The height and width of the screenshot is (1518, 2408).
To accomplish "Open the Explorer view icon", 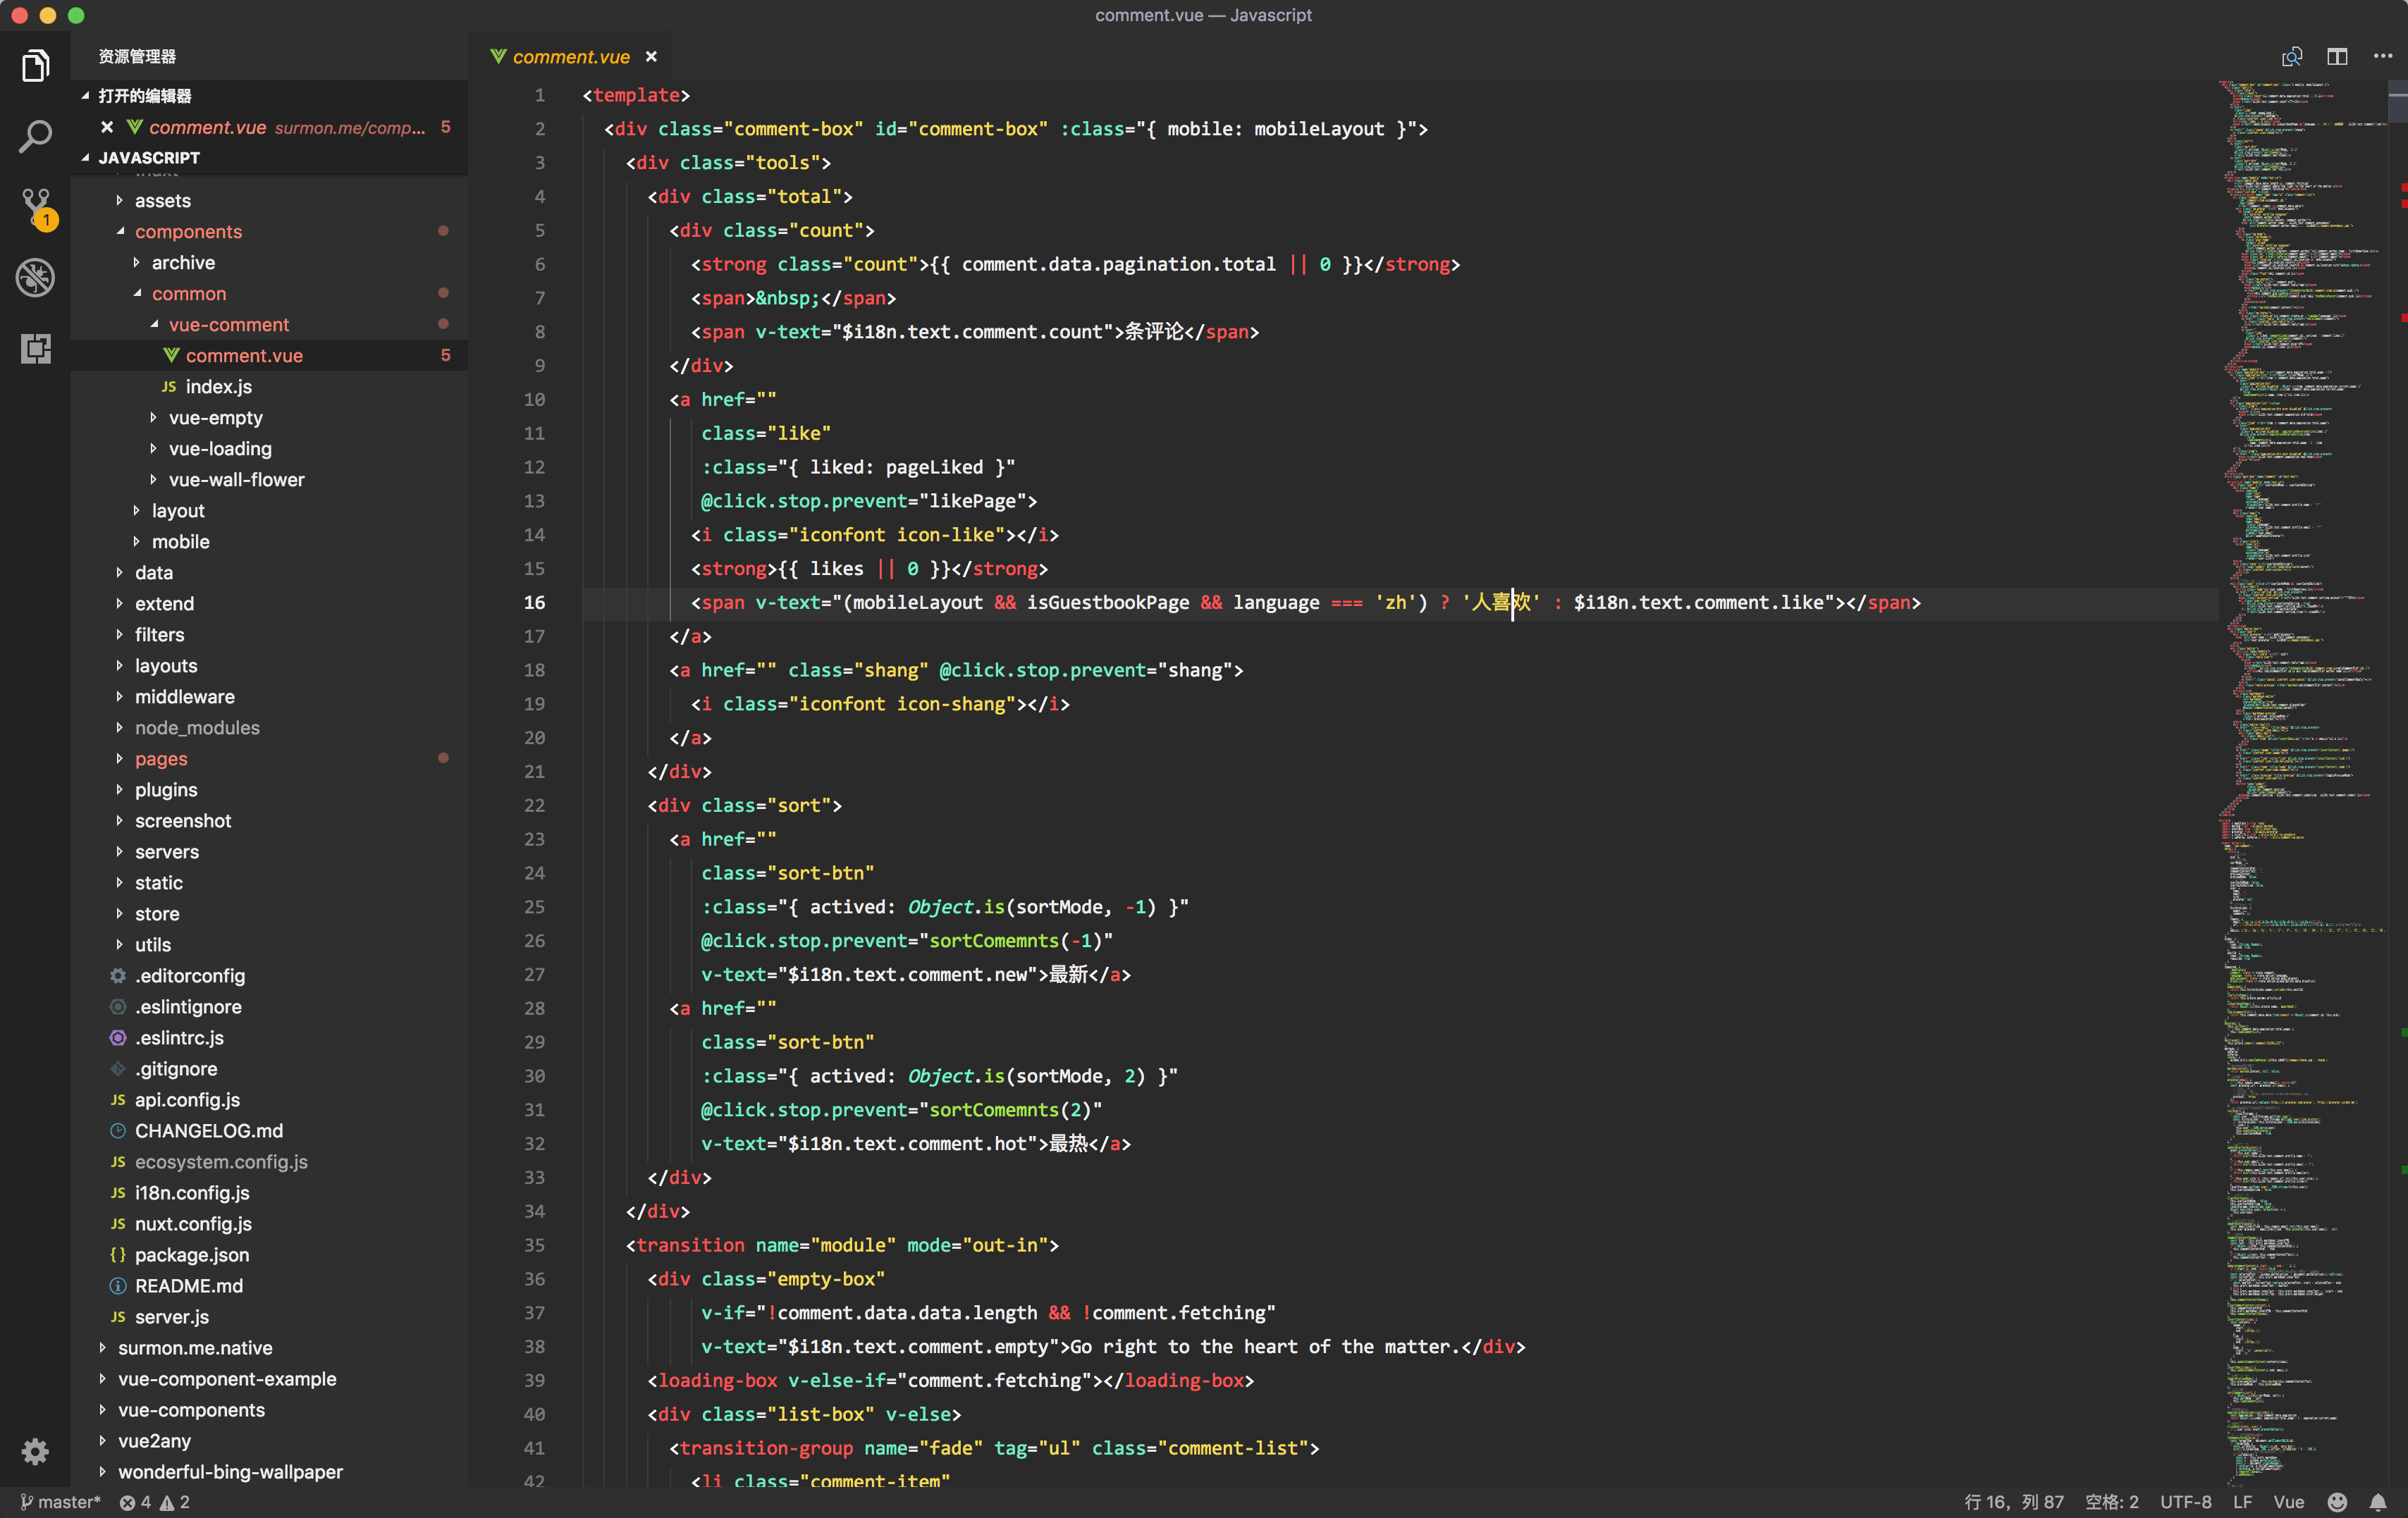I will coord(35,66).
